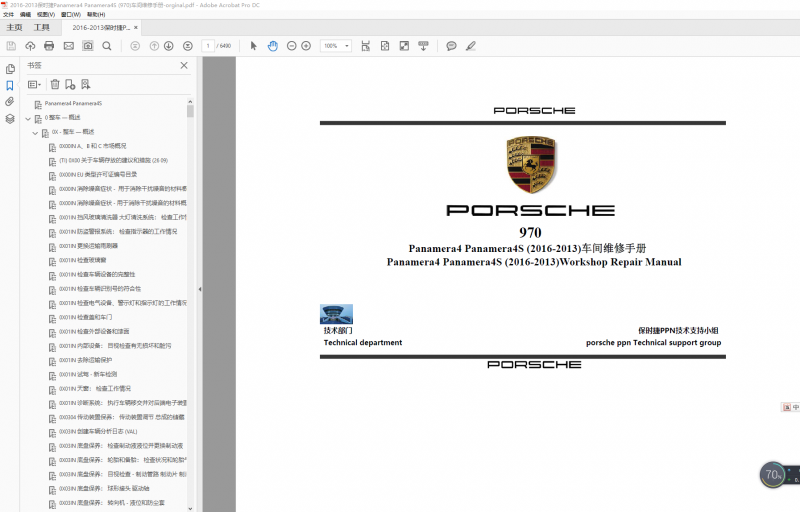Click the bookmarks scrollbar up arrow

click(190, 101)
